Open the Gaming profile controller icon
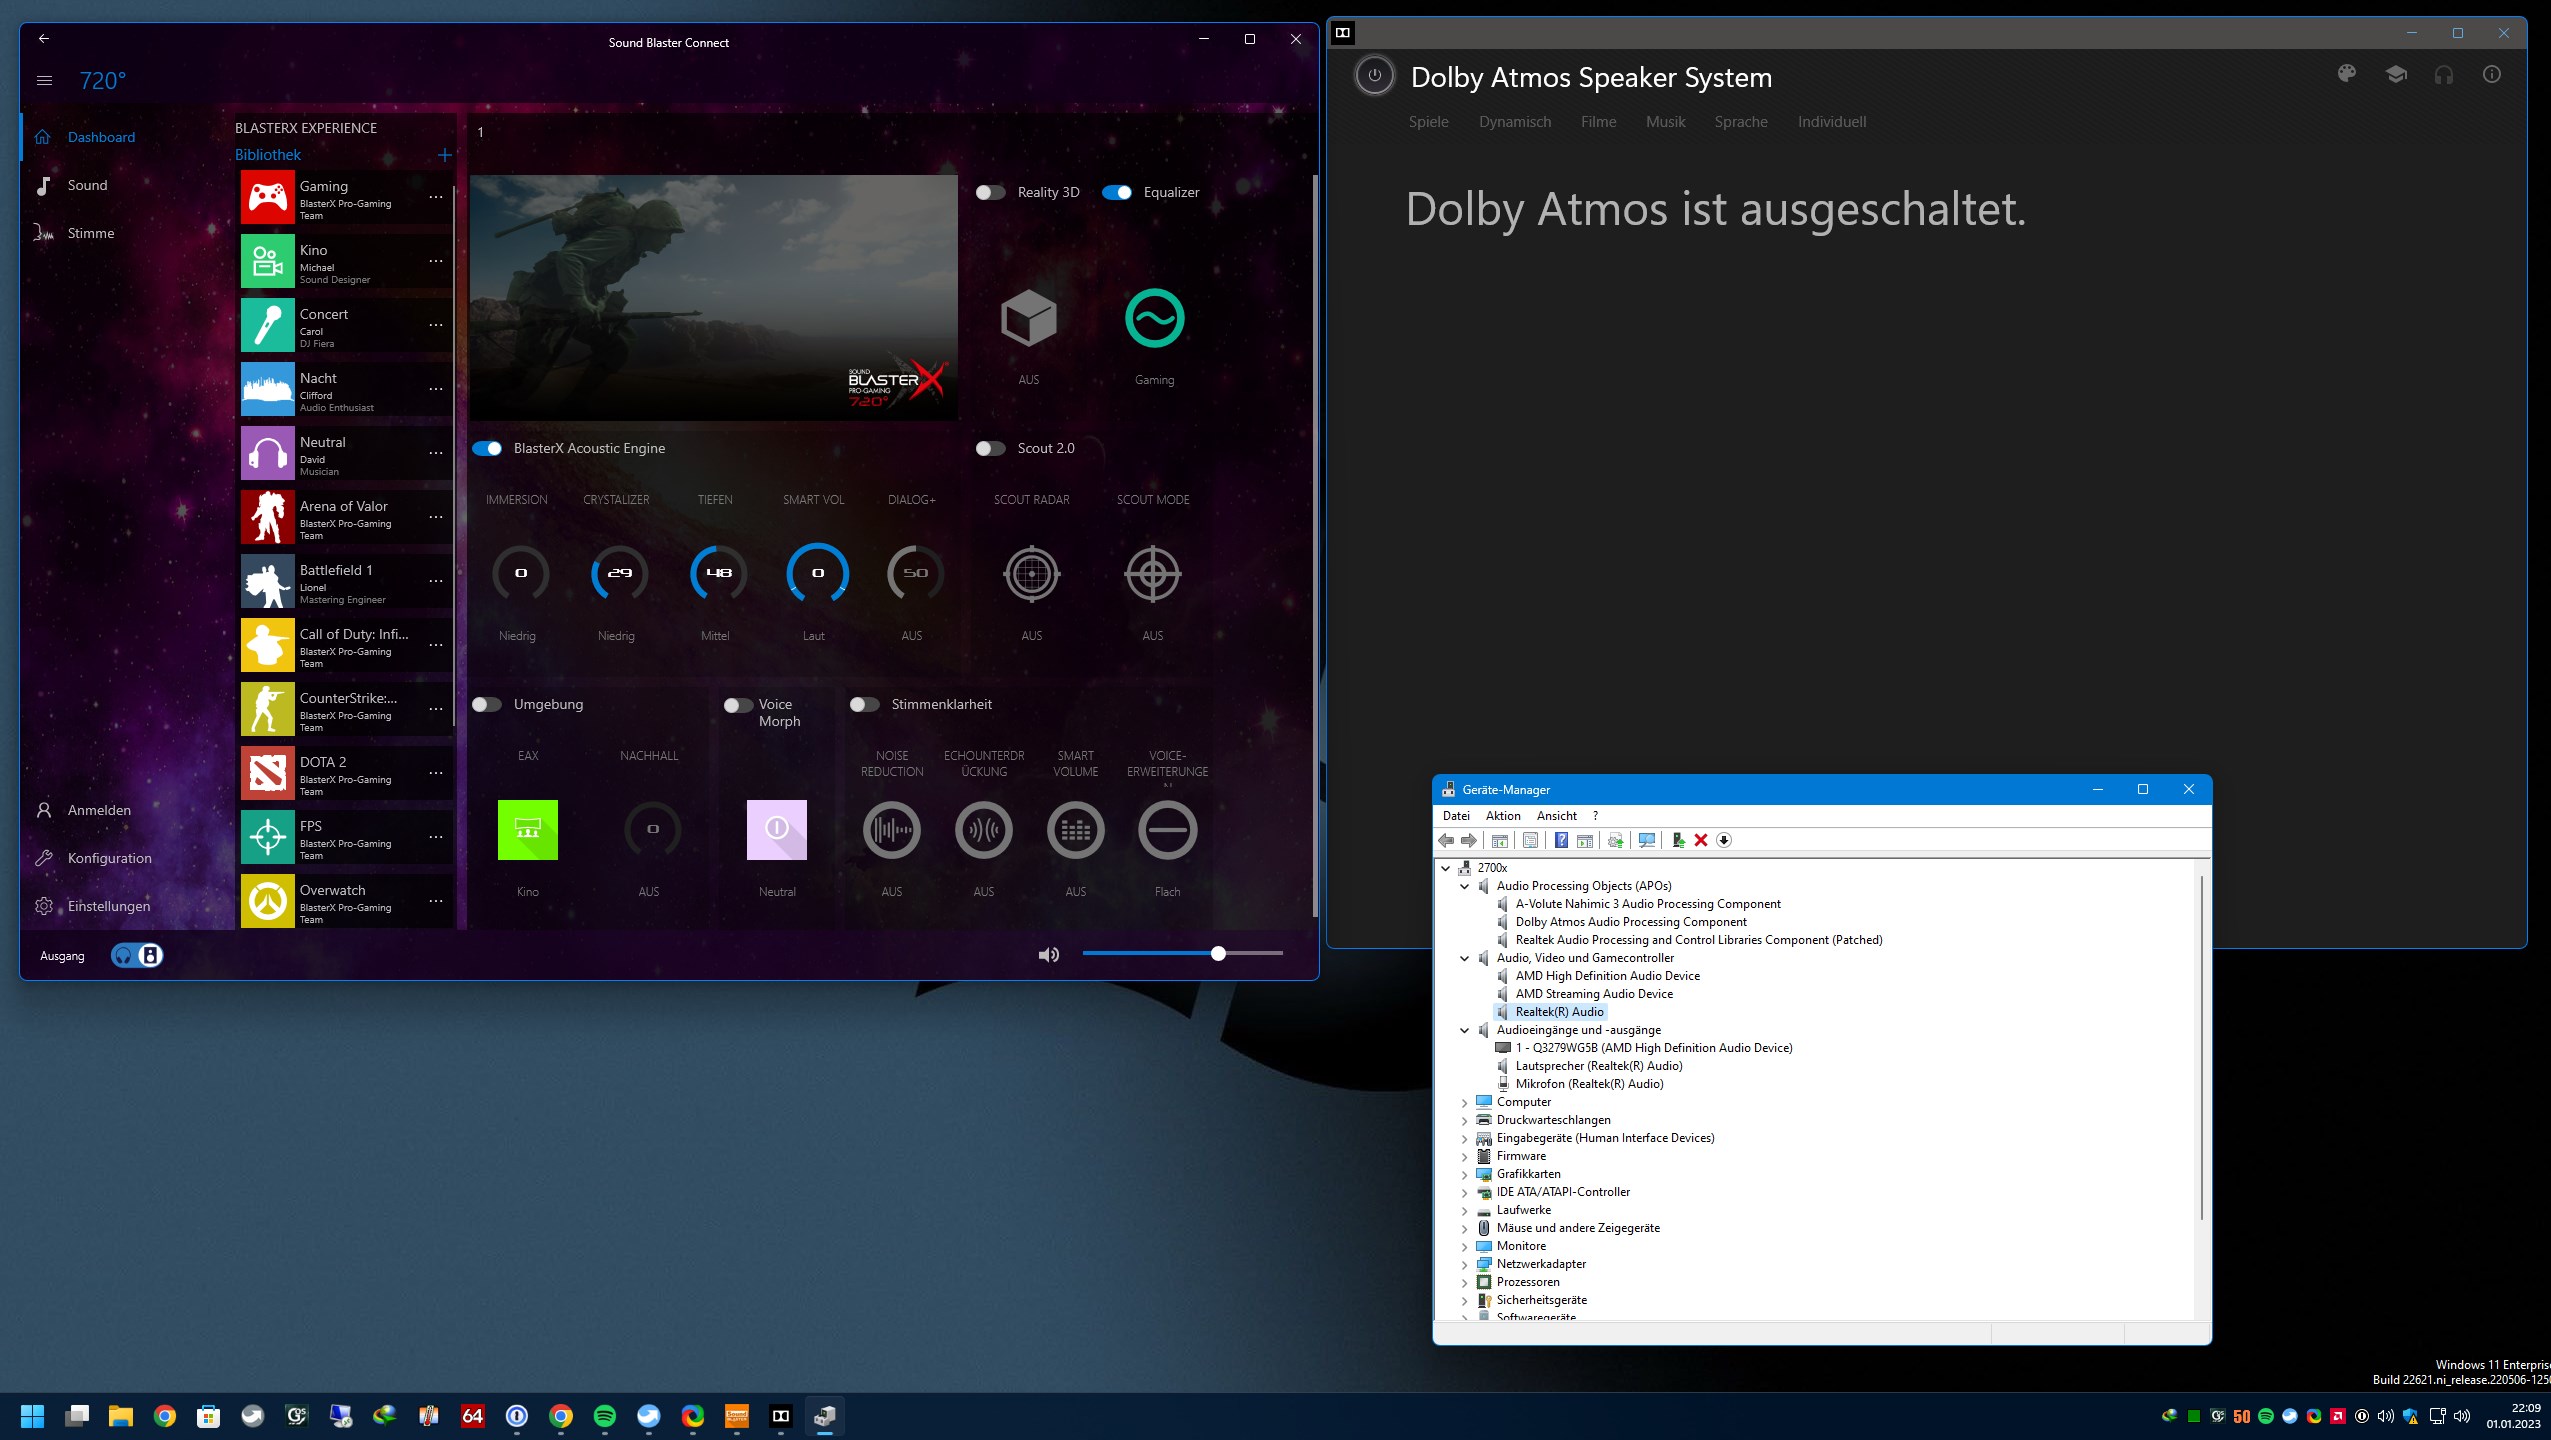 [x=267, y=197]
